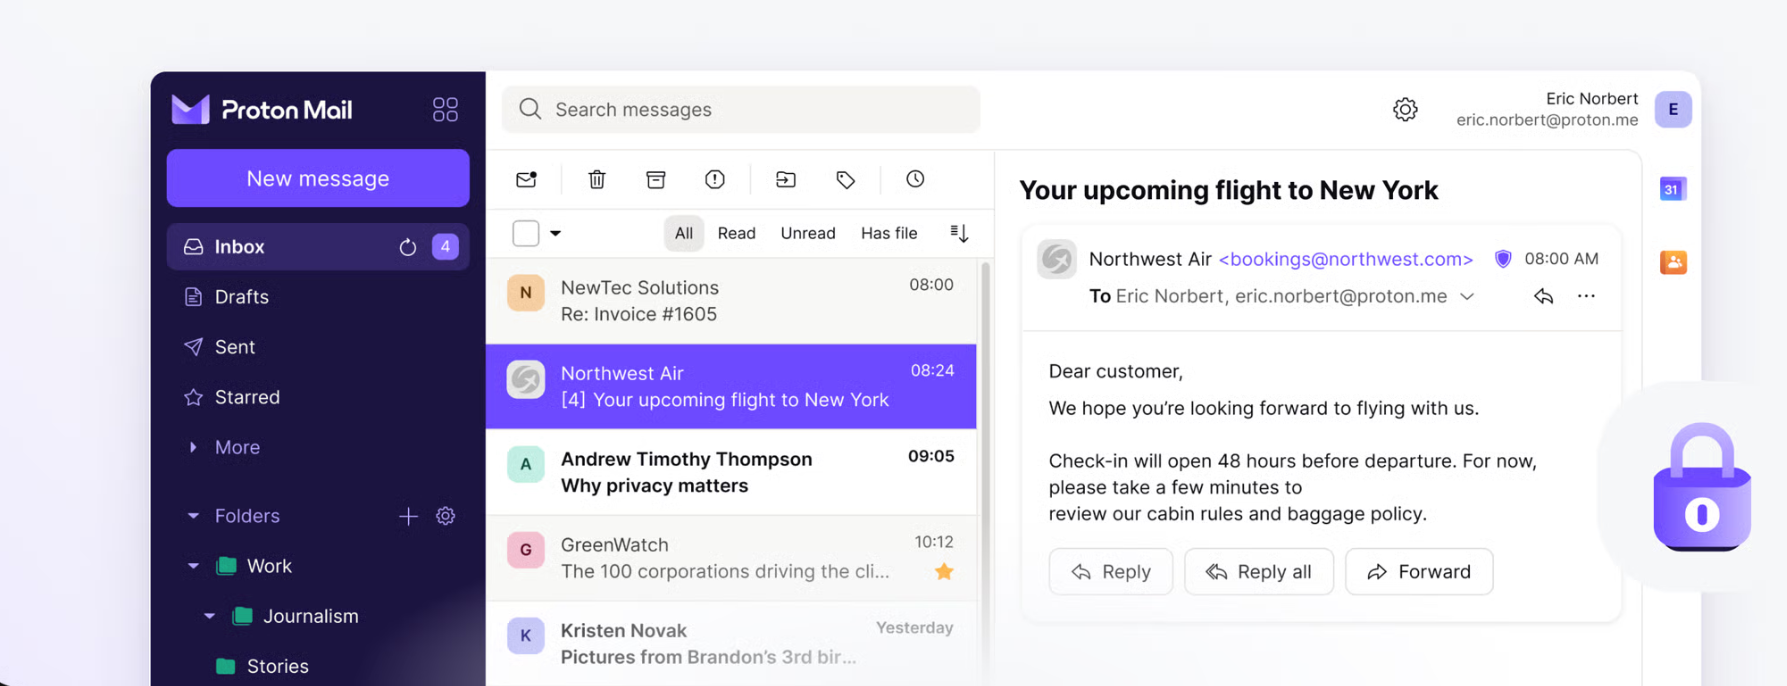This screenshot has height=686, width=1787.
Task: Click the purple encryption shield icon
Action: coord(1503,259)
